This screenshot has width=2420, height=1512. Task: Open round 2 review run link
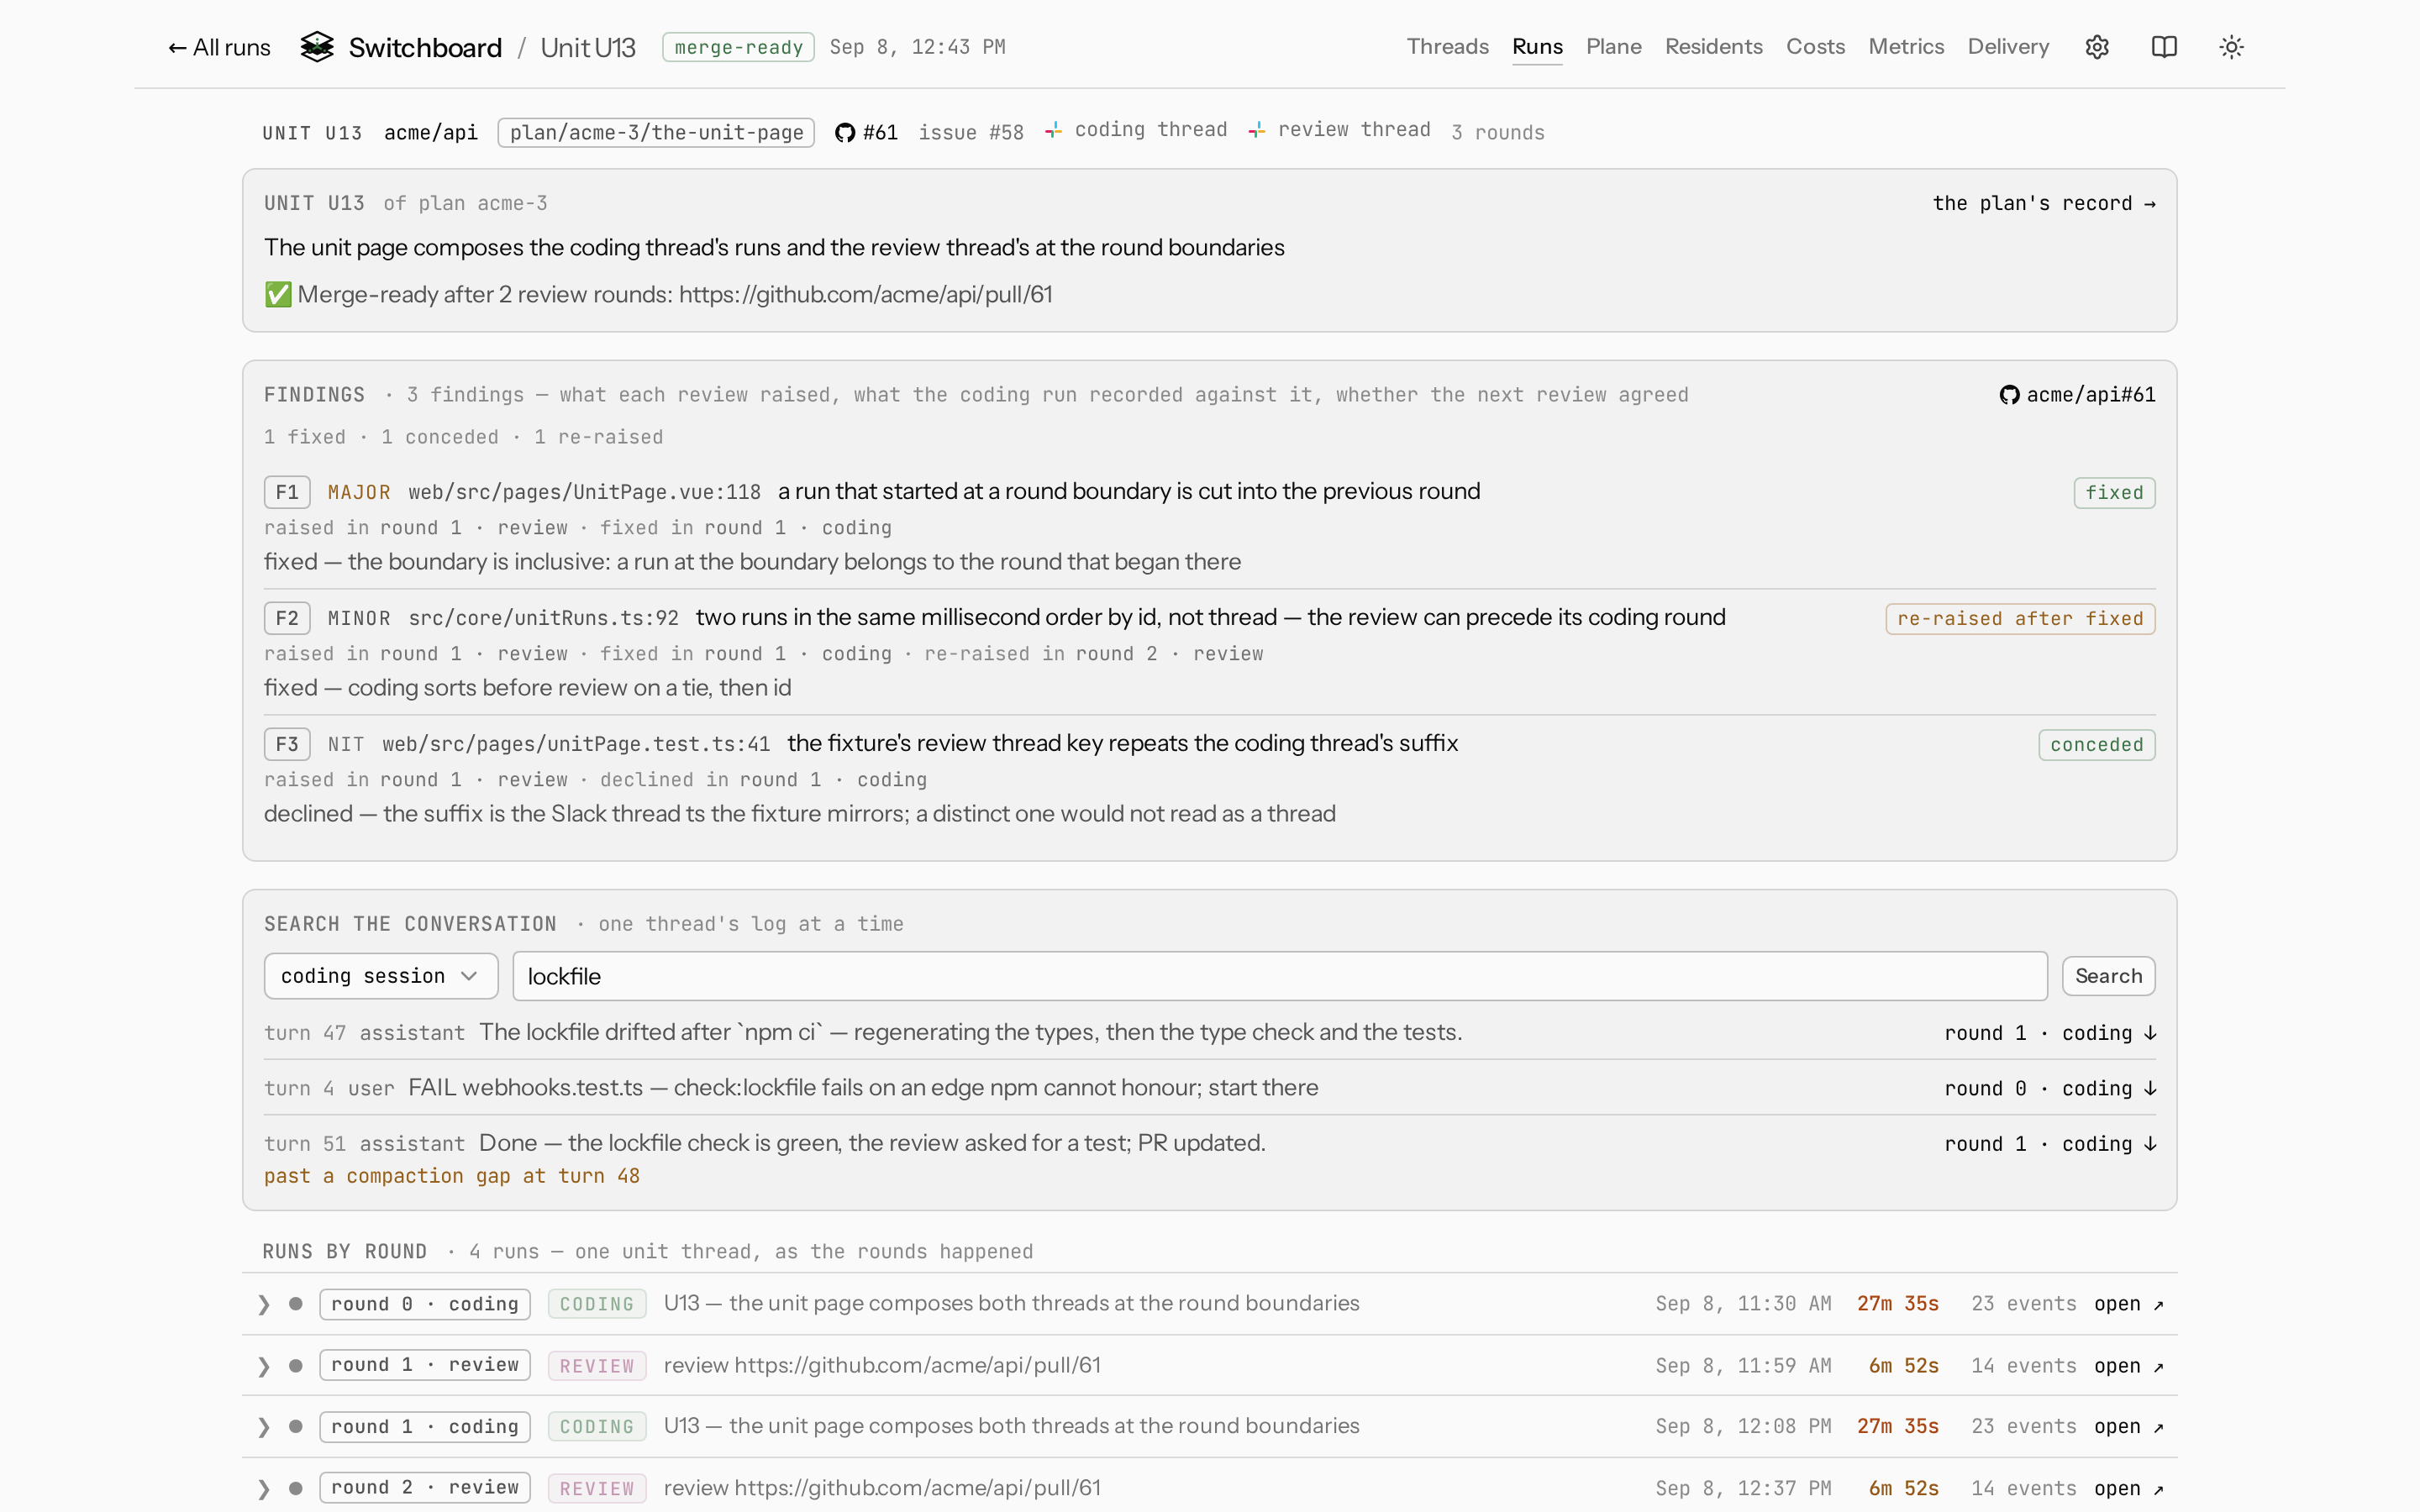(2128, 1488)
